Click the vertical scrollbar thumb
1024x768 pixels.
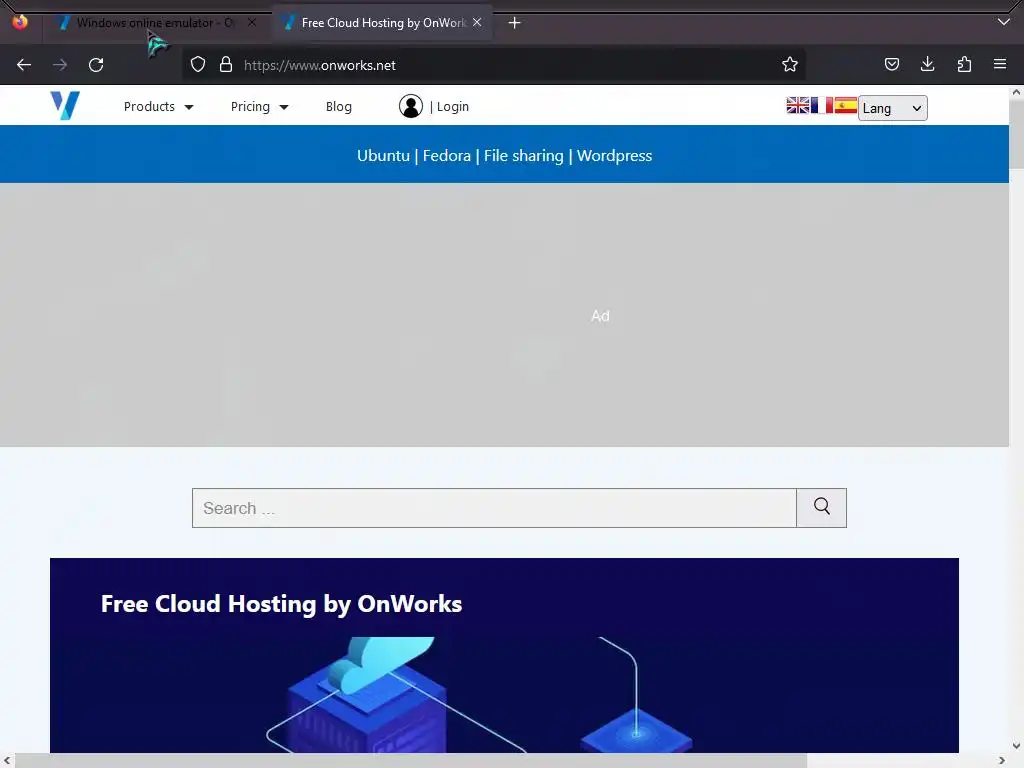point(1016,135)
